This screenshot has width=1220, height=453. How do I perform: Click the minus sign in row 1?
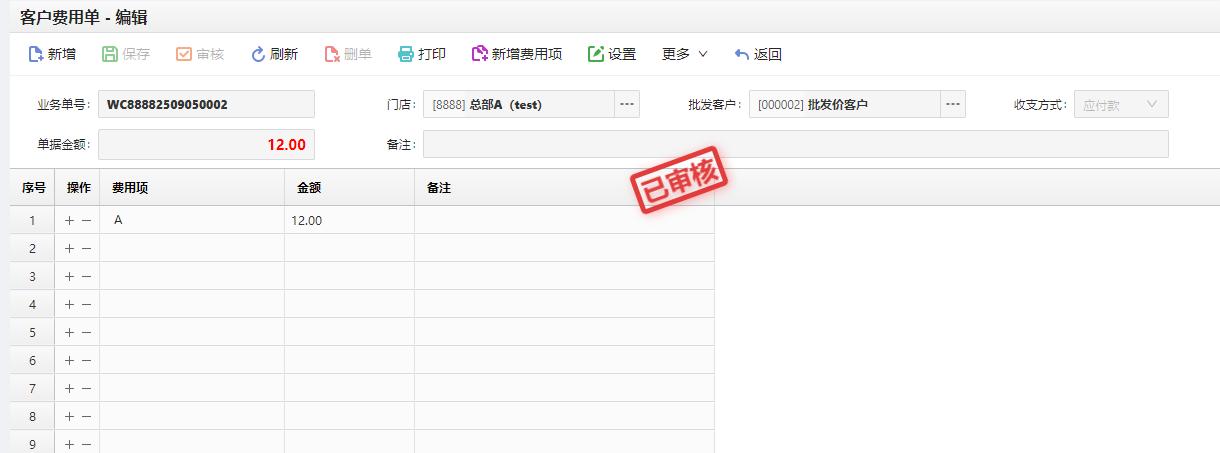pos(86,220)
